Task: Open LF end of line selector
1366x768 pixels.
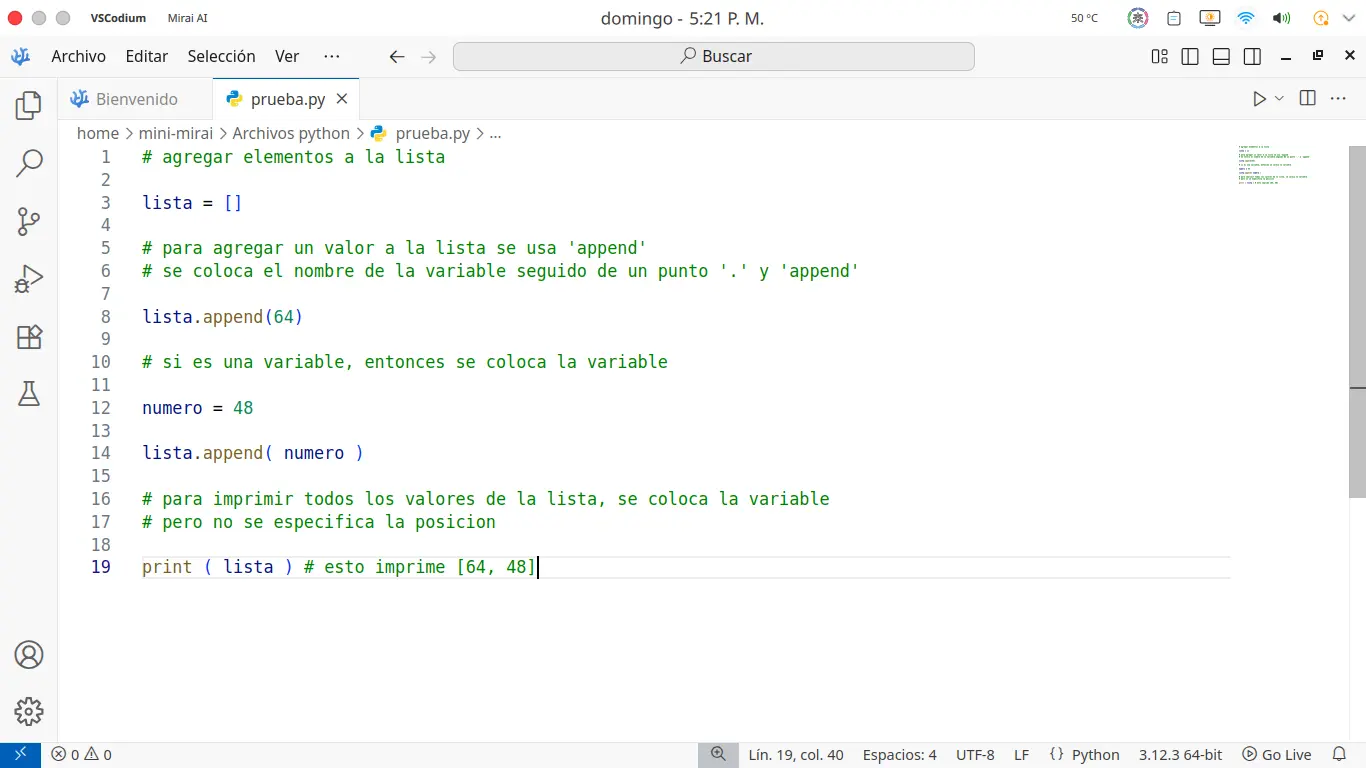Action: tap(1022, 755)
